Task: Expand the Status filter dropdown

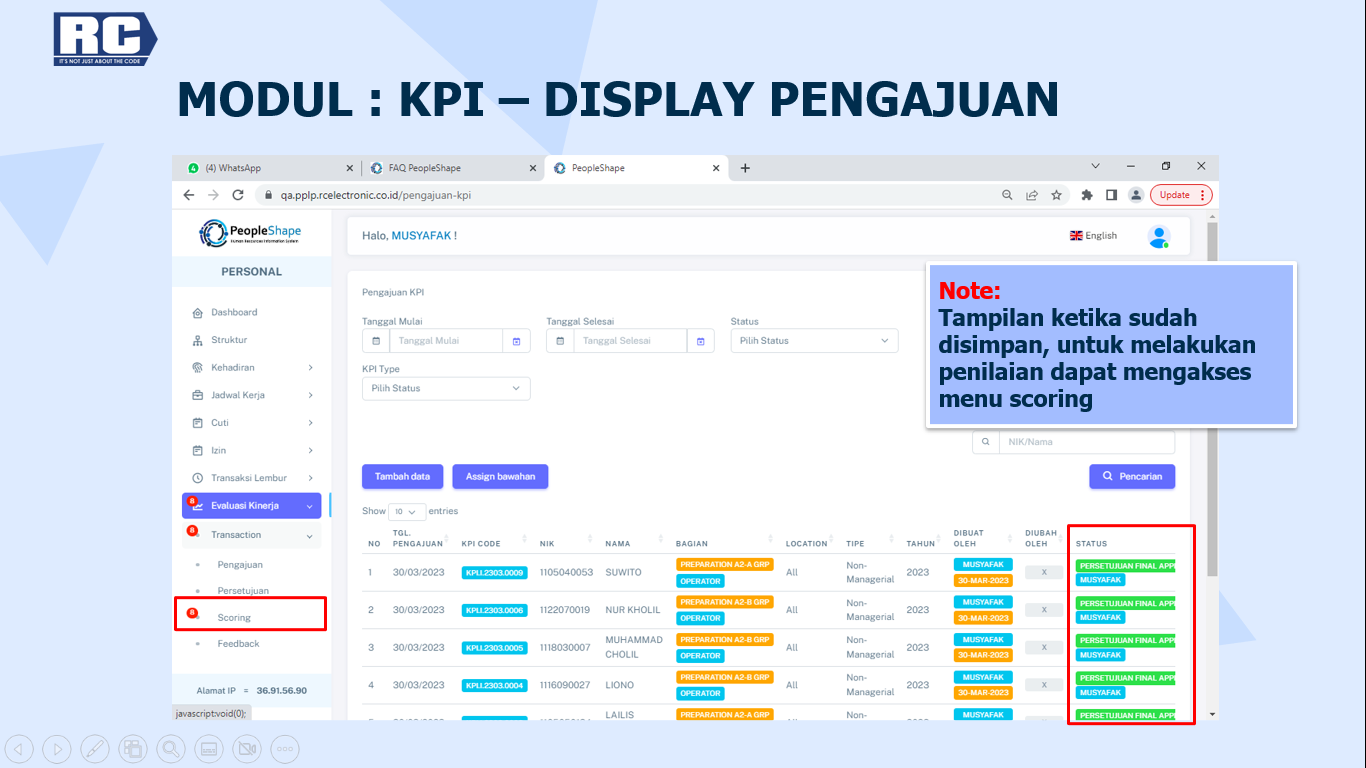Action: click(x=814, y=341)
